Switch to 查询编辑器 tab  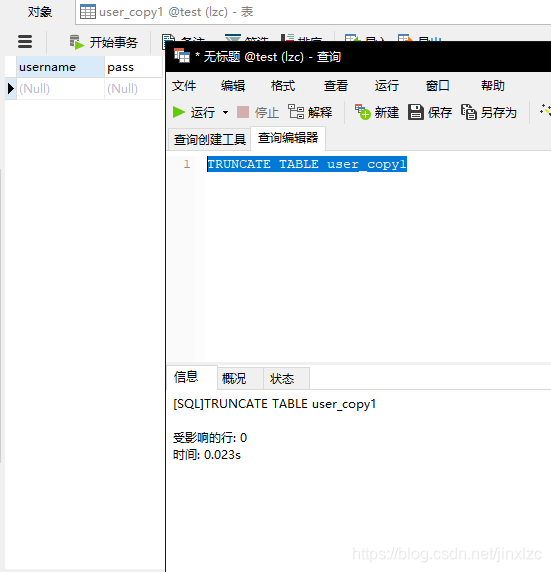click(288, 138)
